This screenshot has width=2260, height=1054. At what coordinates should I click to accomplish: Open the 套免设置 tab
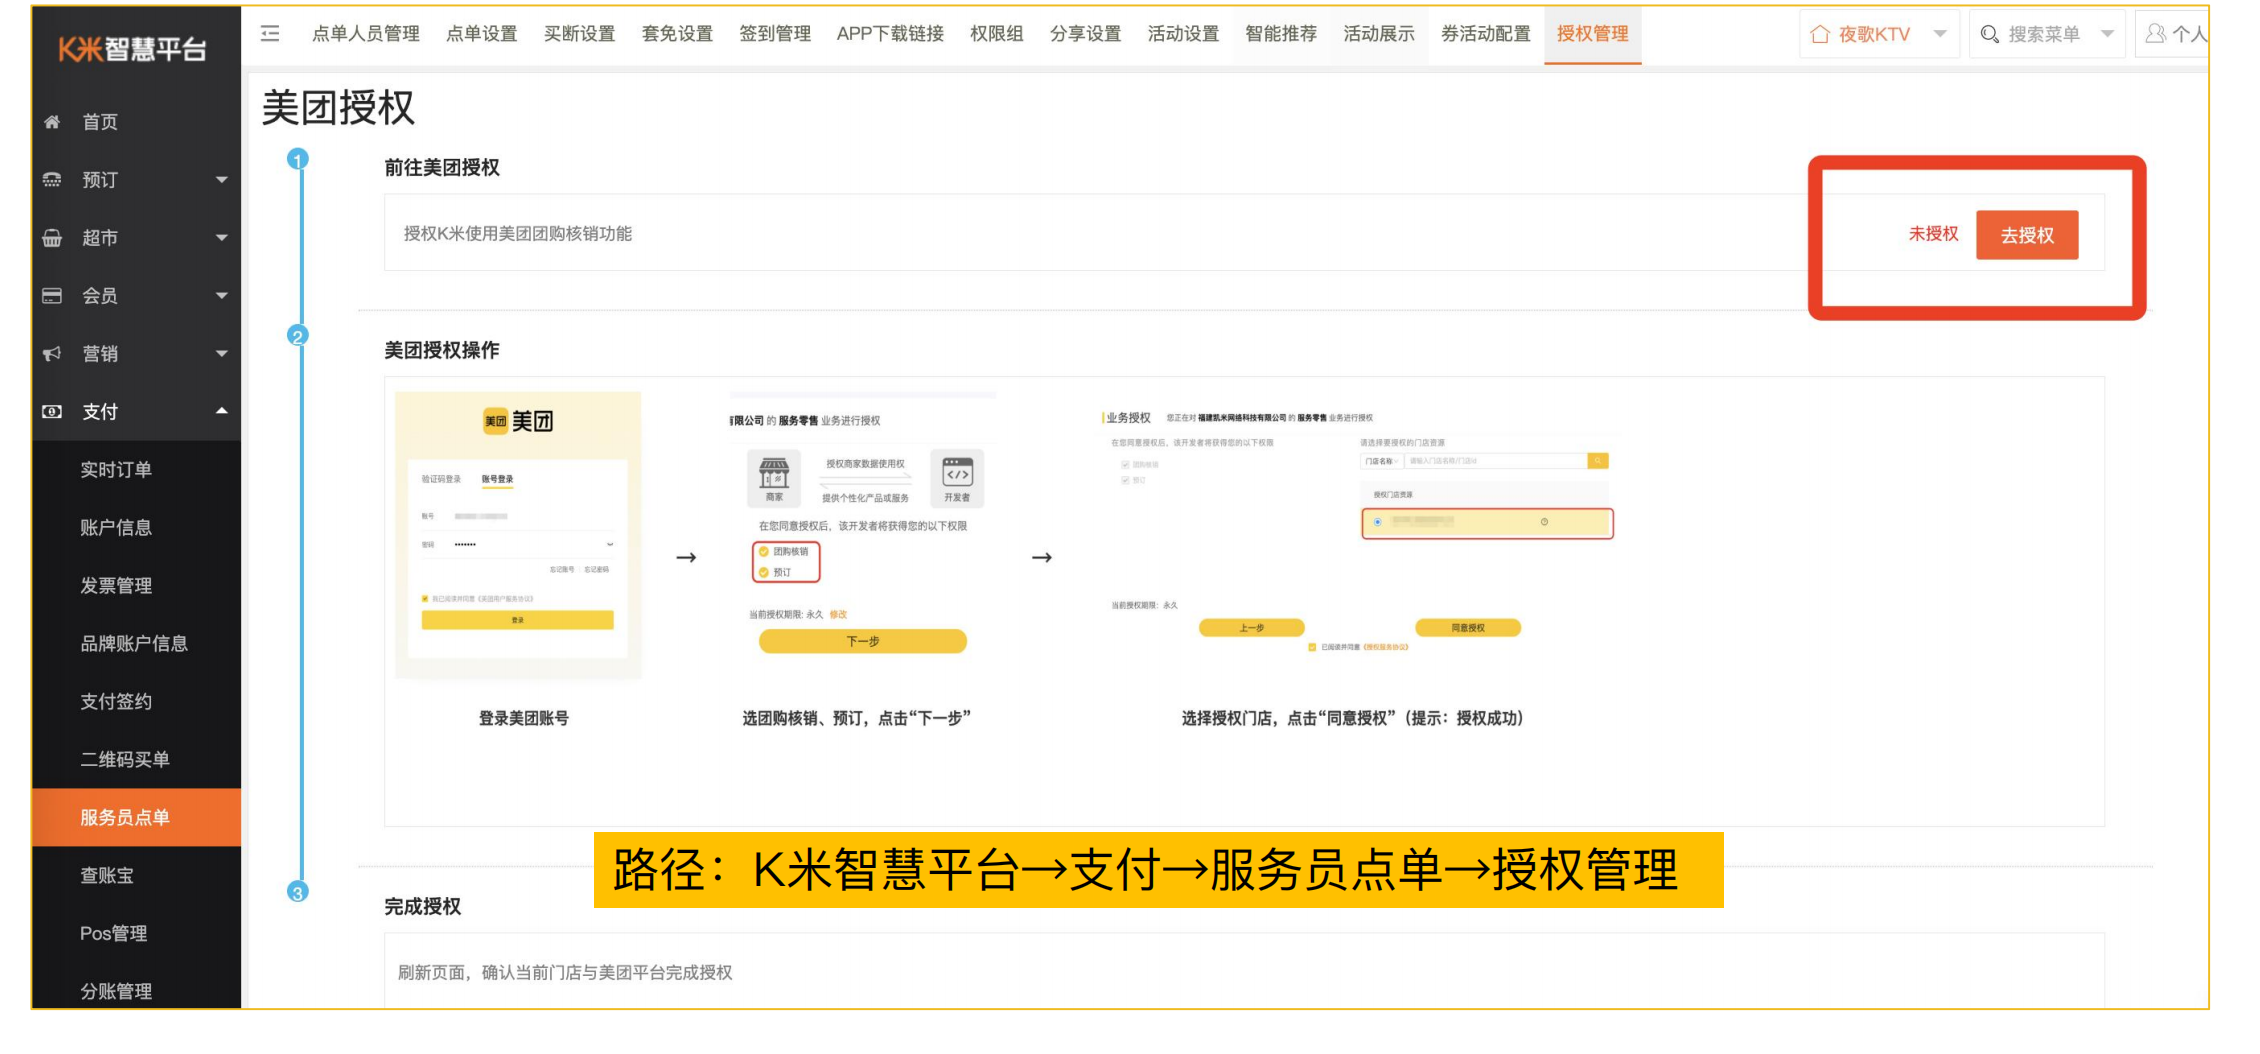678,34
